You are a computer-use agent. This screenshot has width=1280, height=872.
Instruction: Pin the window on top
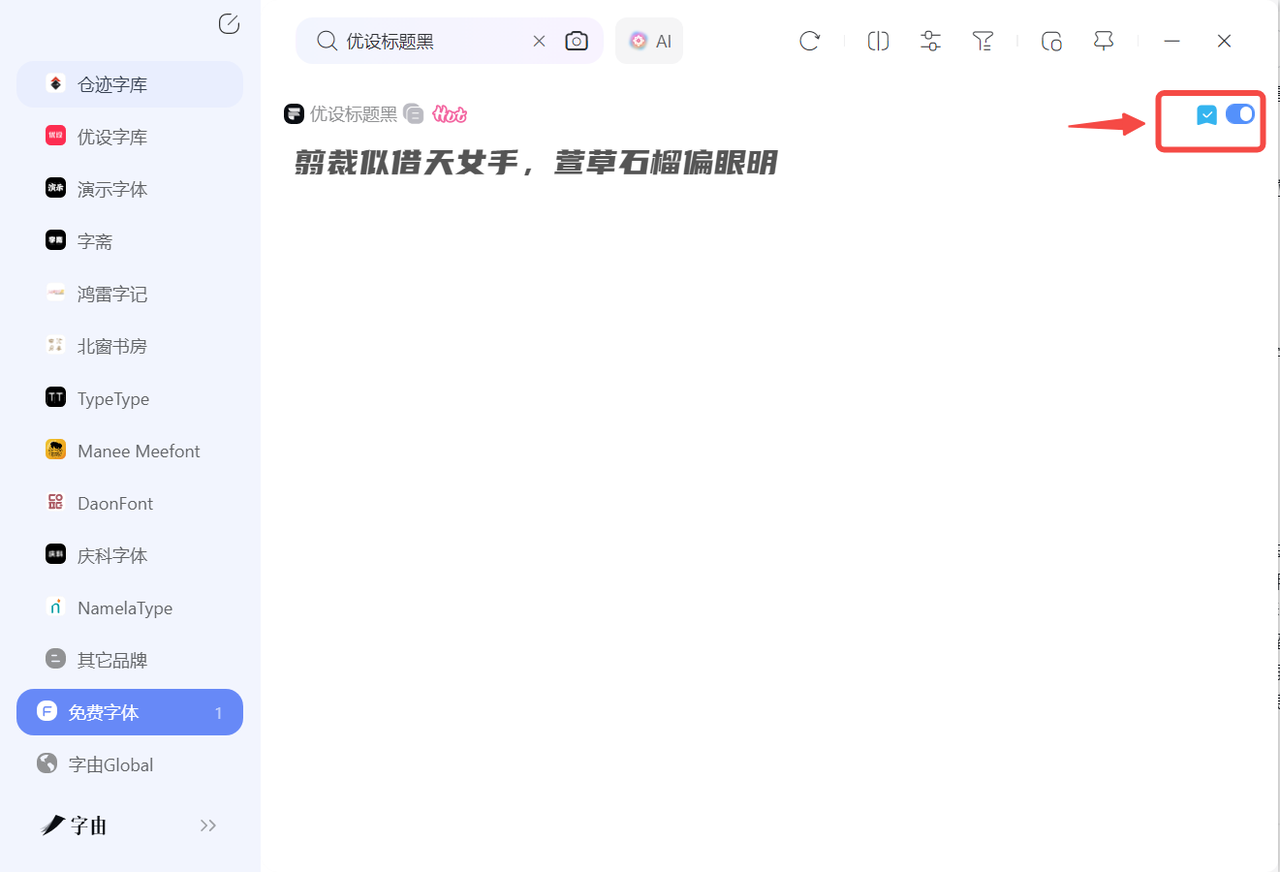click(1104, 41)
